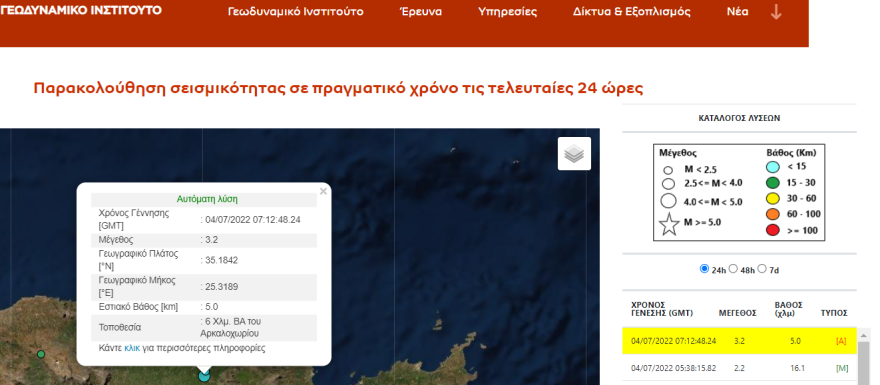Click the down arrow in the navigation bar

(x=776, y=12)
